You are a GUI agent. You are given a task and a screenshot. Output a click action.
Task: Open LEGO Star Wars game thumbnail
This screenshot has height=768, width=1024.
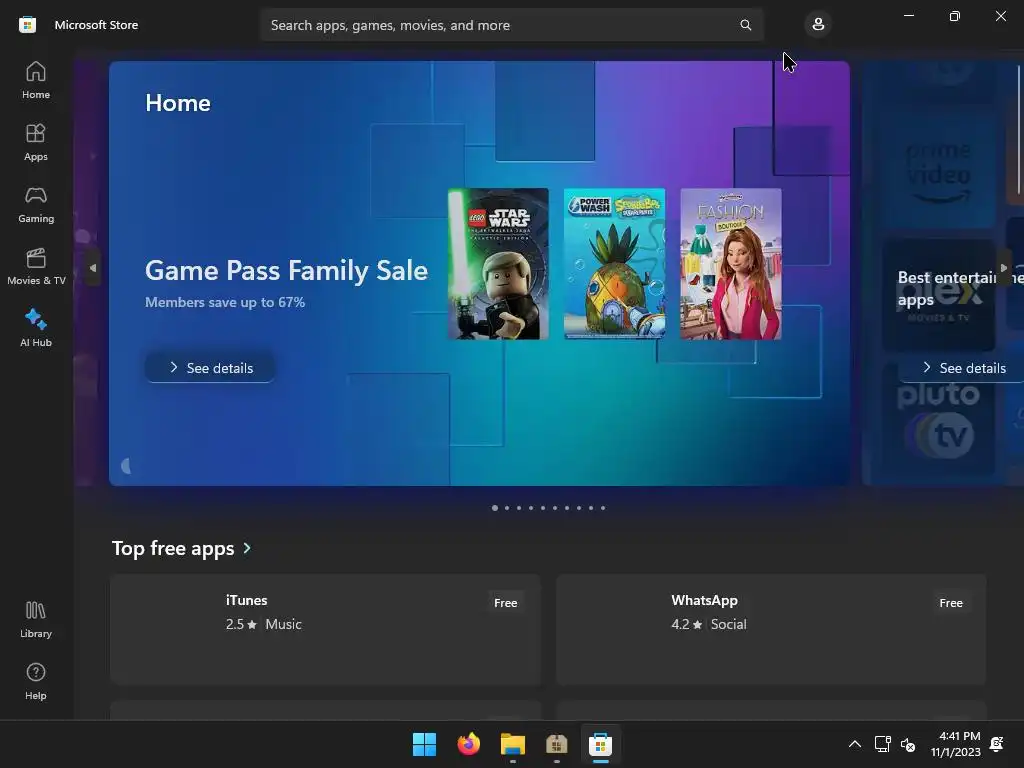[498, 264]
